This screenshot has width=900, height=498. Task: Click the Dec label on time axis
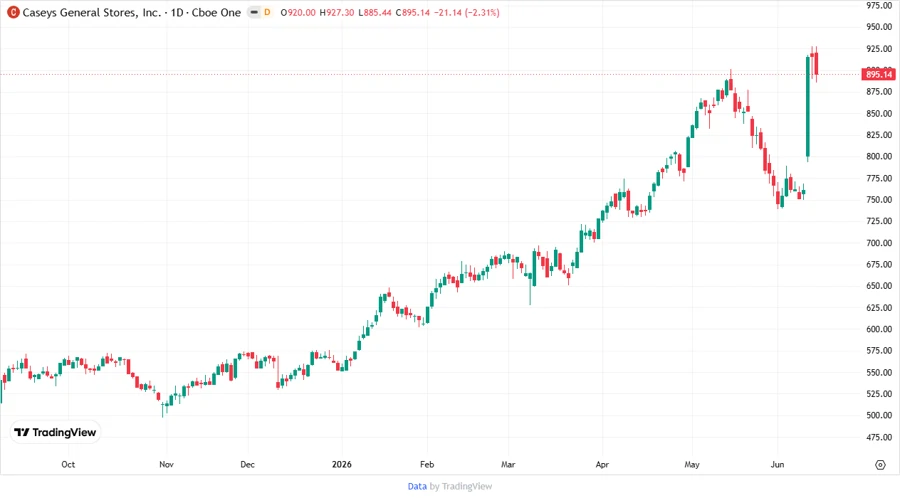247,464
